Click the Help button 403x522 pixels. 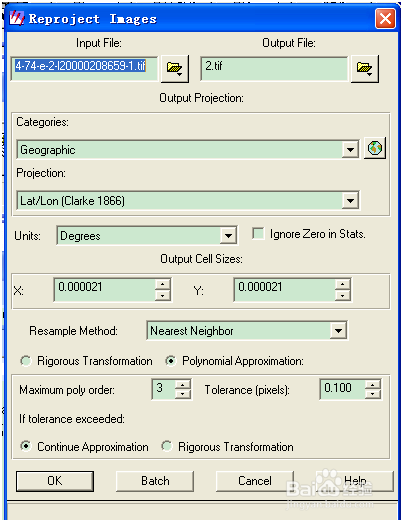355,481
